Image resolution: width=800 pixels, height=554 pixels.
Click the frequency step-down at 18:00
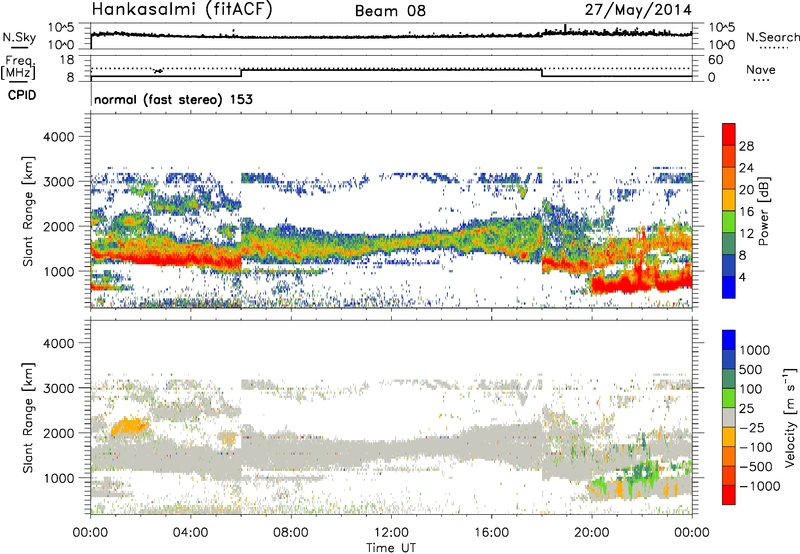tap(542, 73)
